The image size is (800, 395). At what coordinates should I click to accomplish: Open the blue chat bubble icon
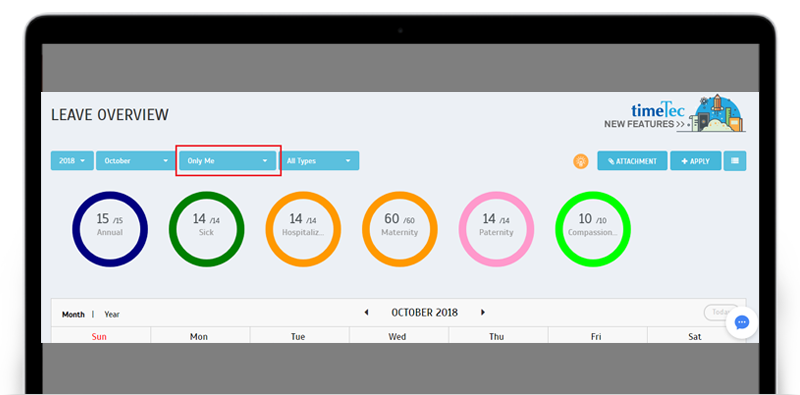[741, 323]
